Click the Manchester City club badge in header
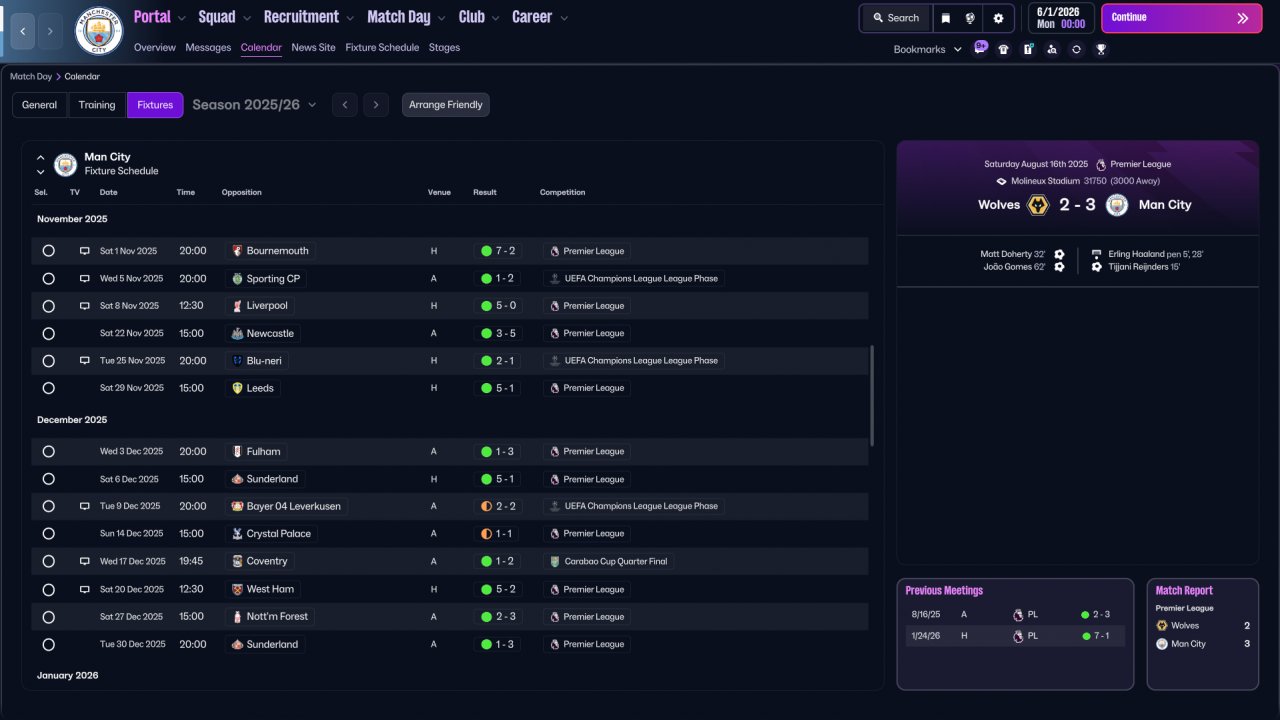 click(99, 31)
